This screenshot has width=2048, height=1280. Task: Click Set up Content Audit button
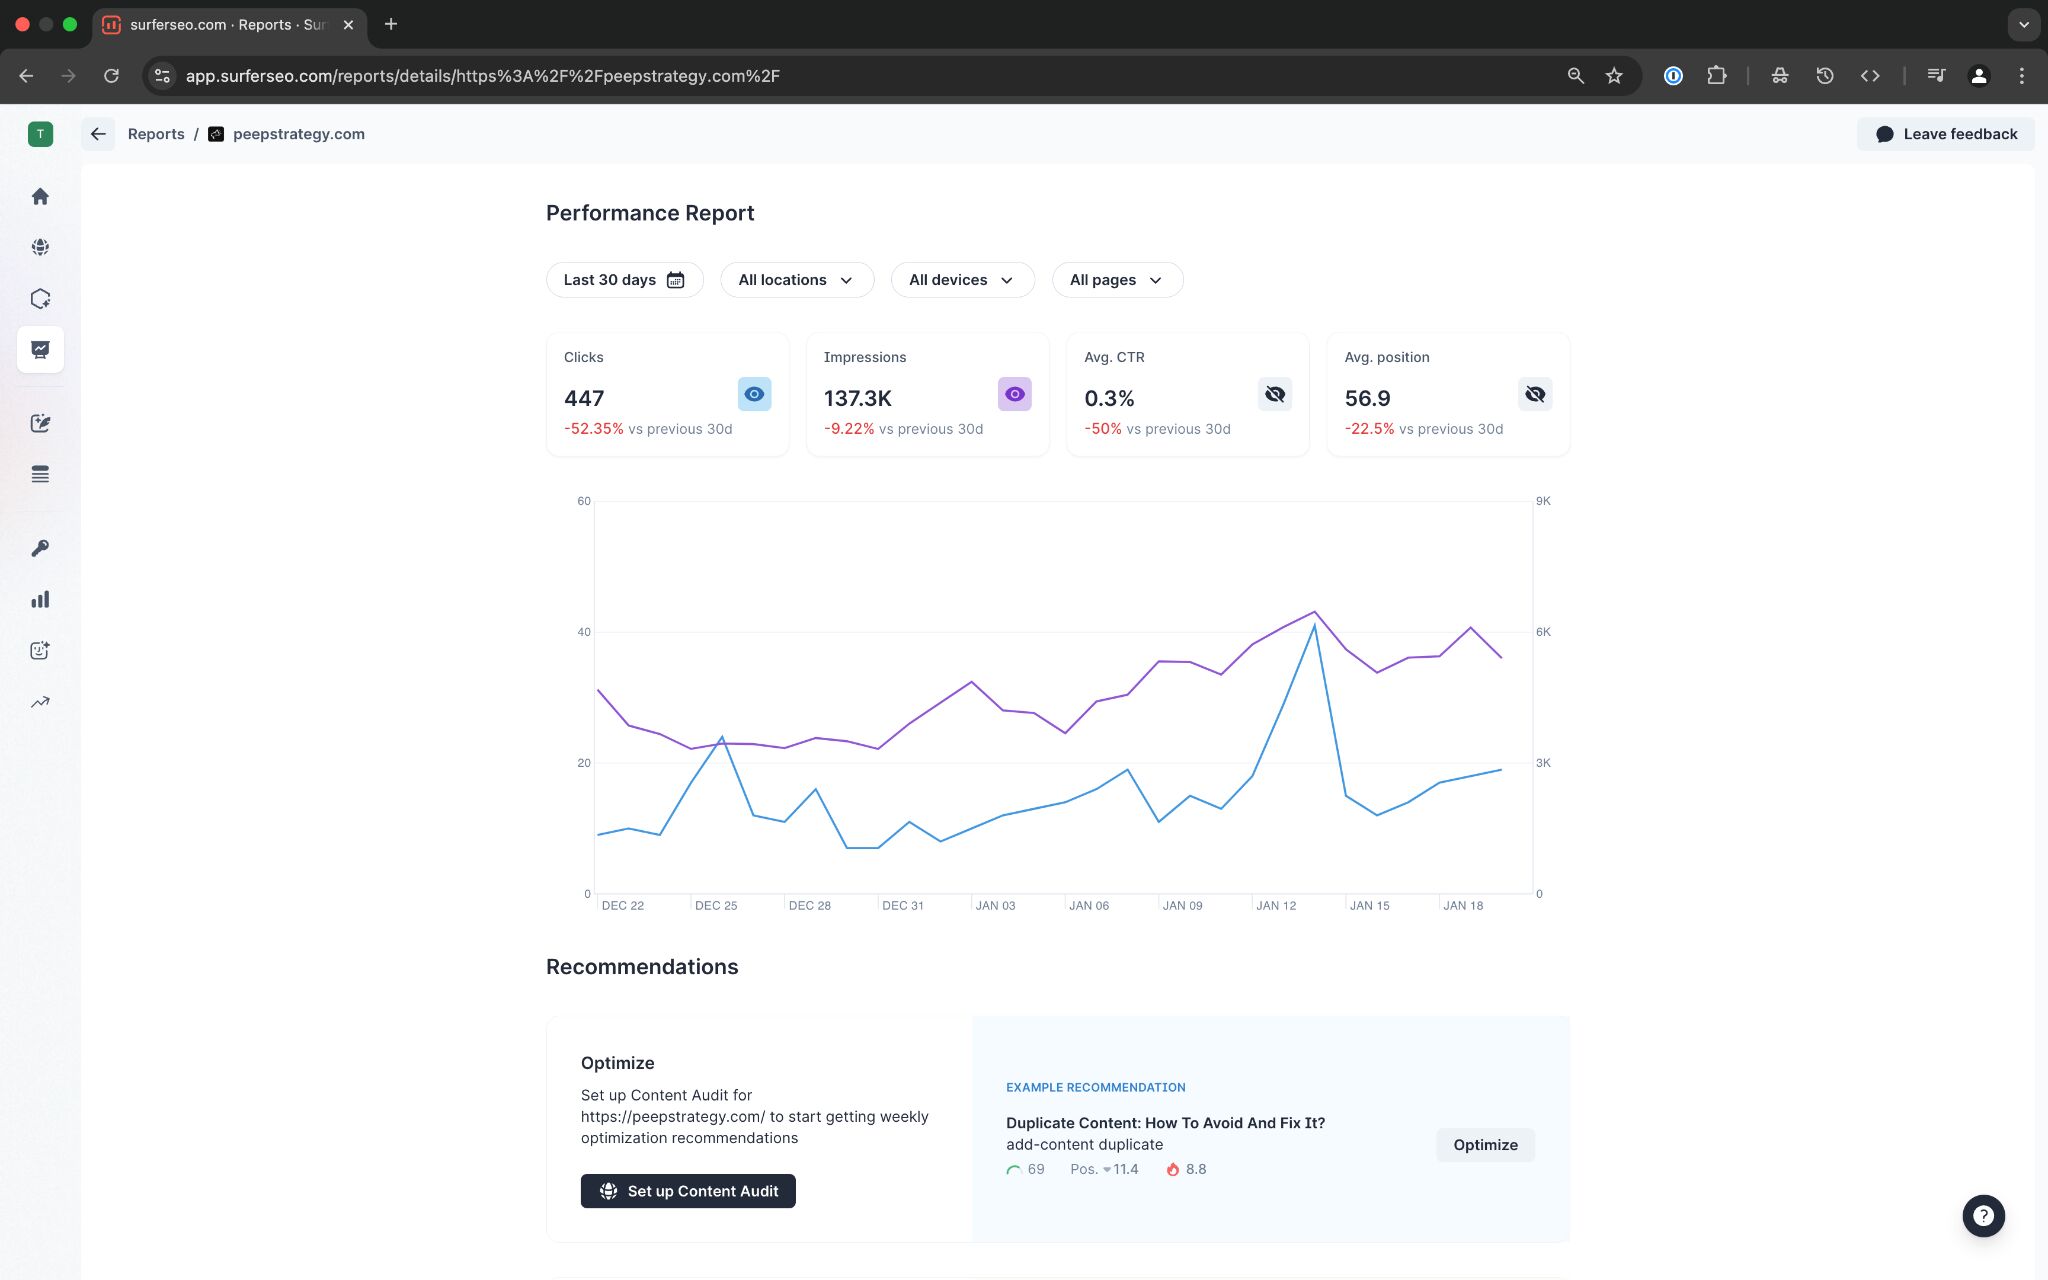(x=688, y=1191)
